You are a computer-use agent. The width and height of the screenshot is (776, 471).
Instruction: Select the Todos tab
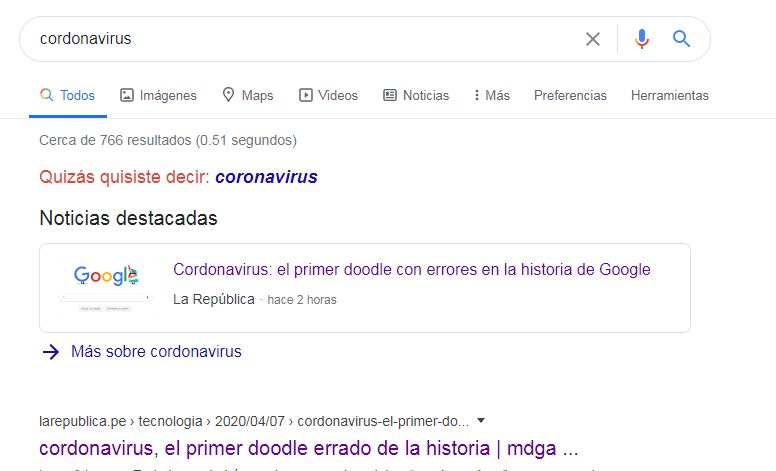click(68, 95)
